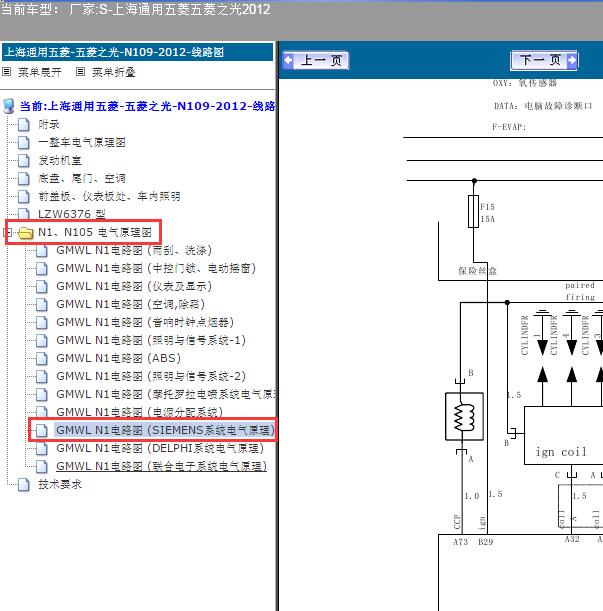The width and height of the screenshot is (603, 611).
Task: Click the page icon next to DELPHI系统 entry
Action: pos(42,449)
